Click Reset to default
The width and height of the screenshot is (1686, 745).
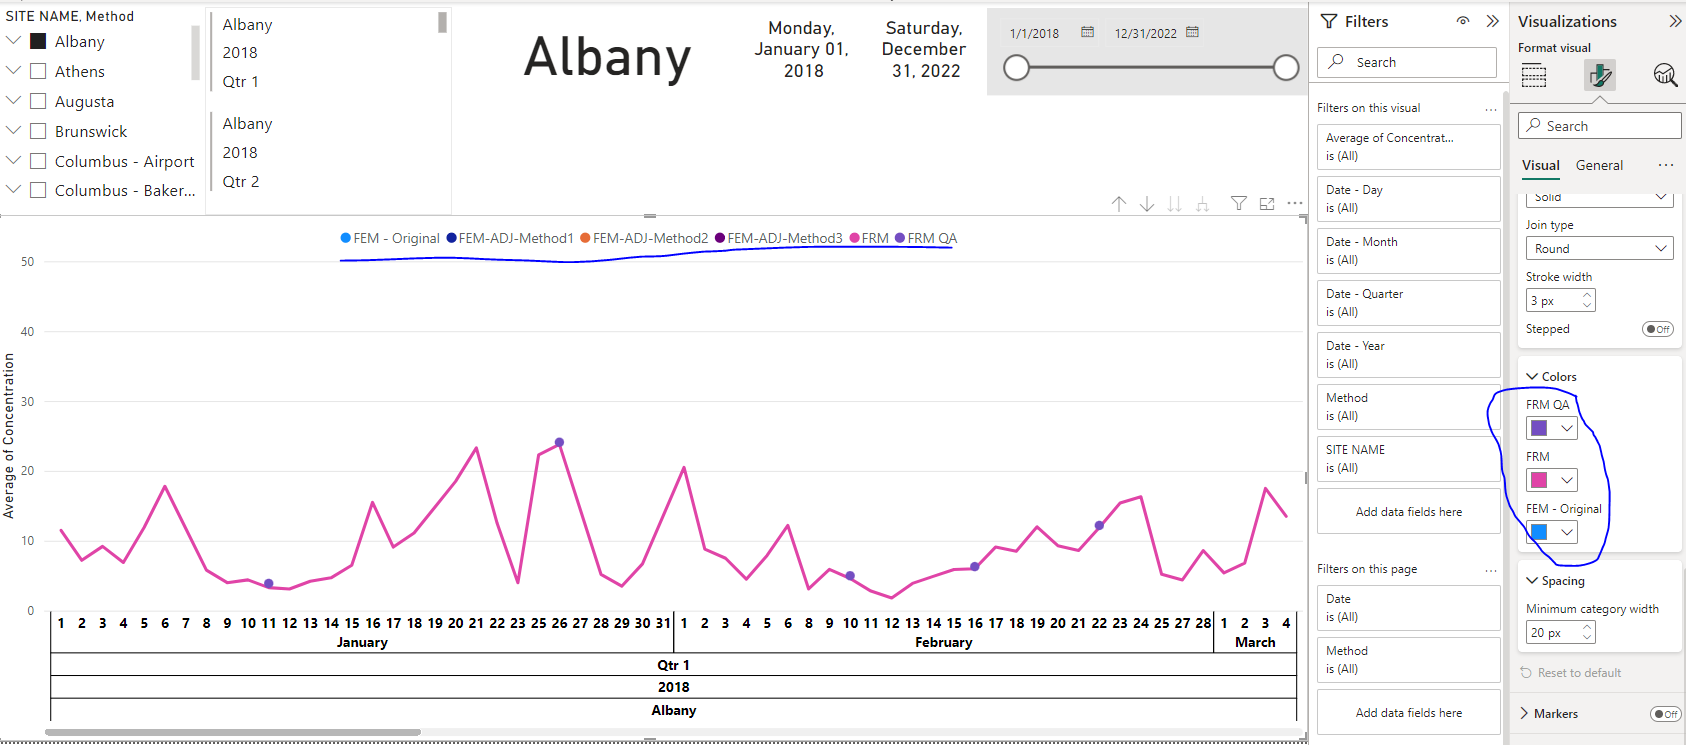click(x=1571, y=673)
